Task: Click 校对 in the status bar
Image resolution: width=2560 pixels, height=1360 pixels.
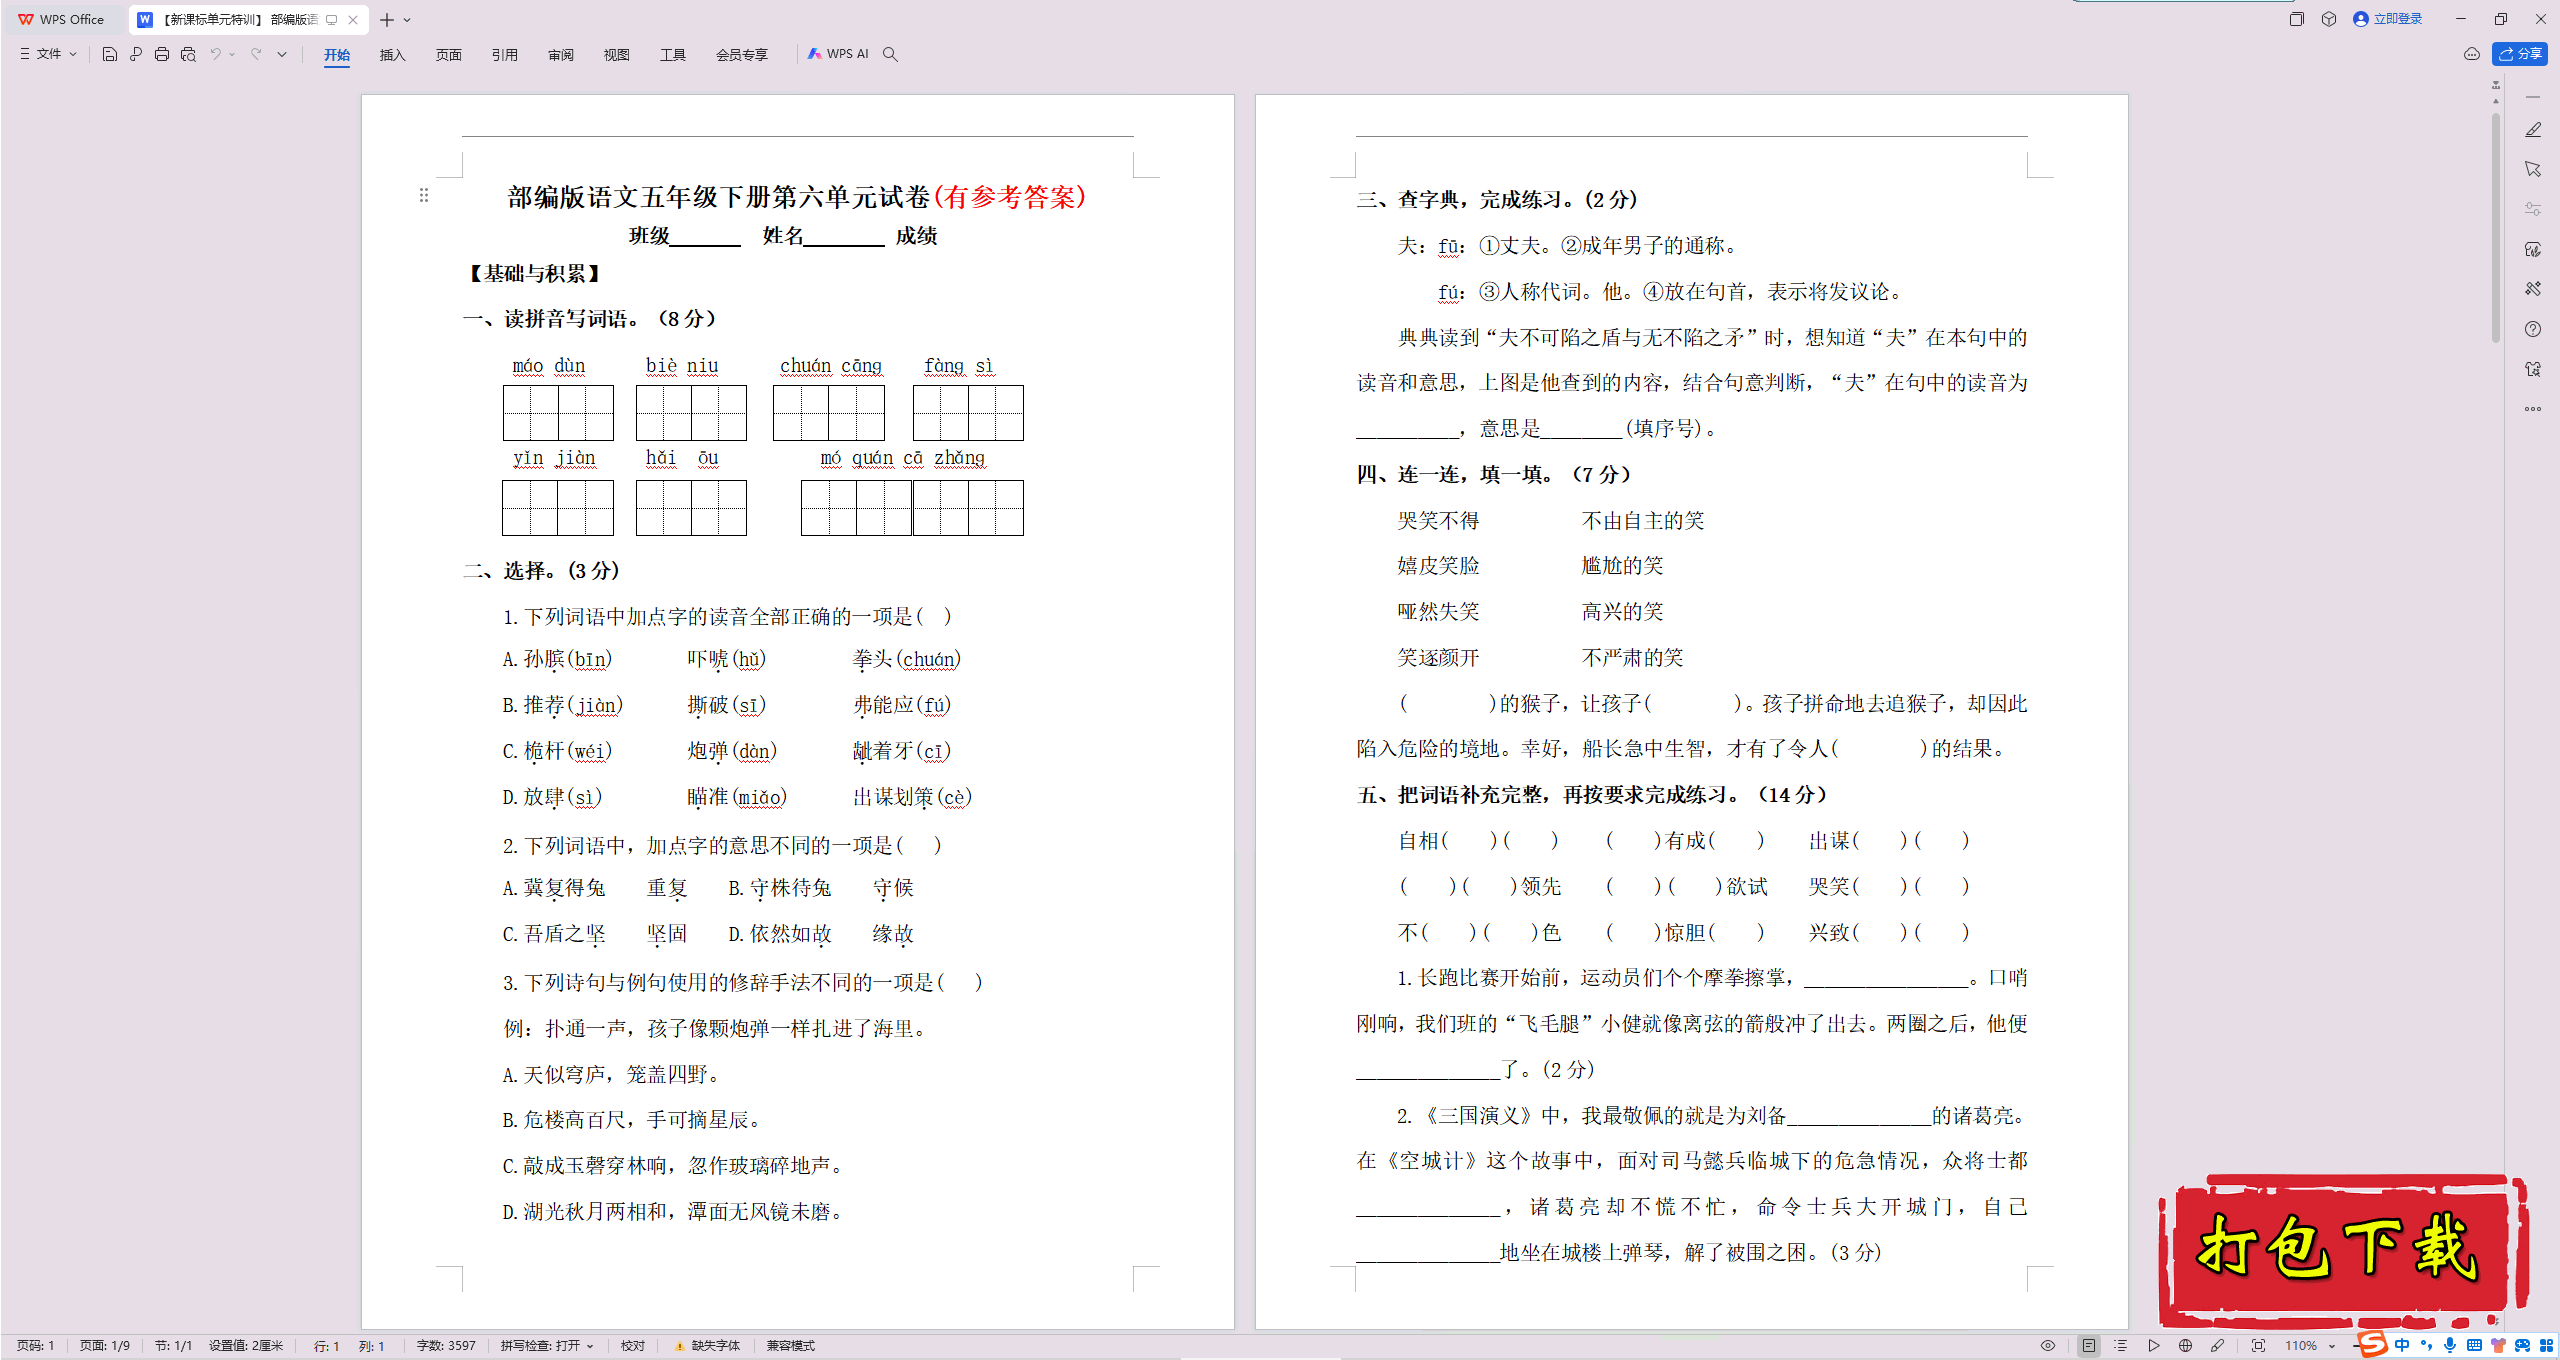Action: tap(633, 1346)
